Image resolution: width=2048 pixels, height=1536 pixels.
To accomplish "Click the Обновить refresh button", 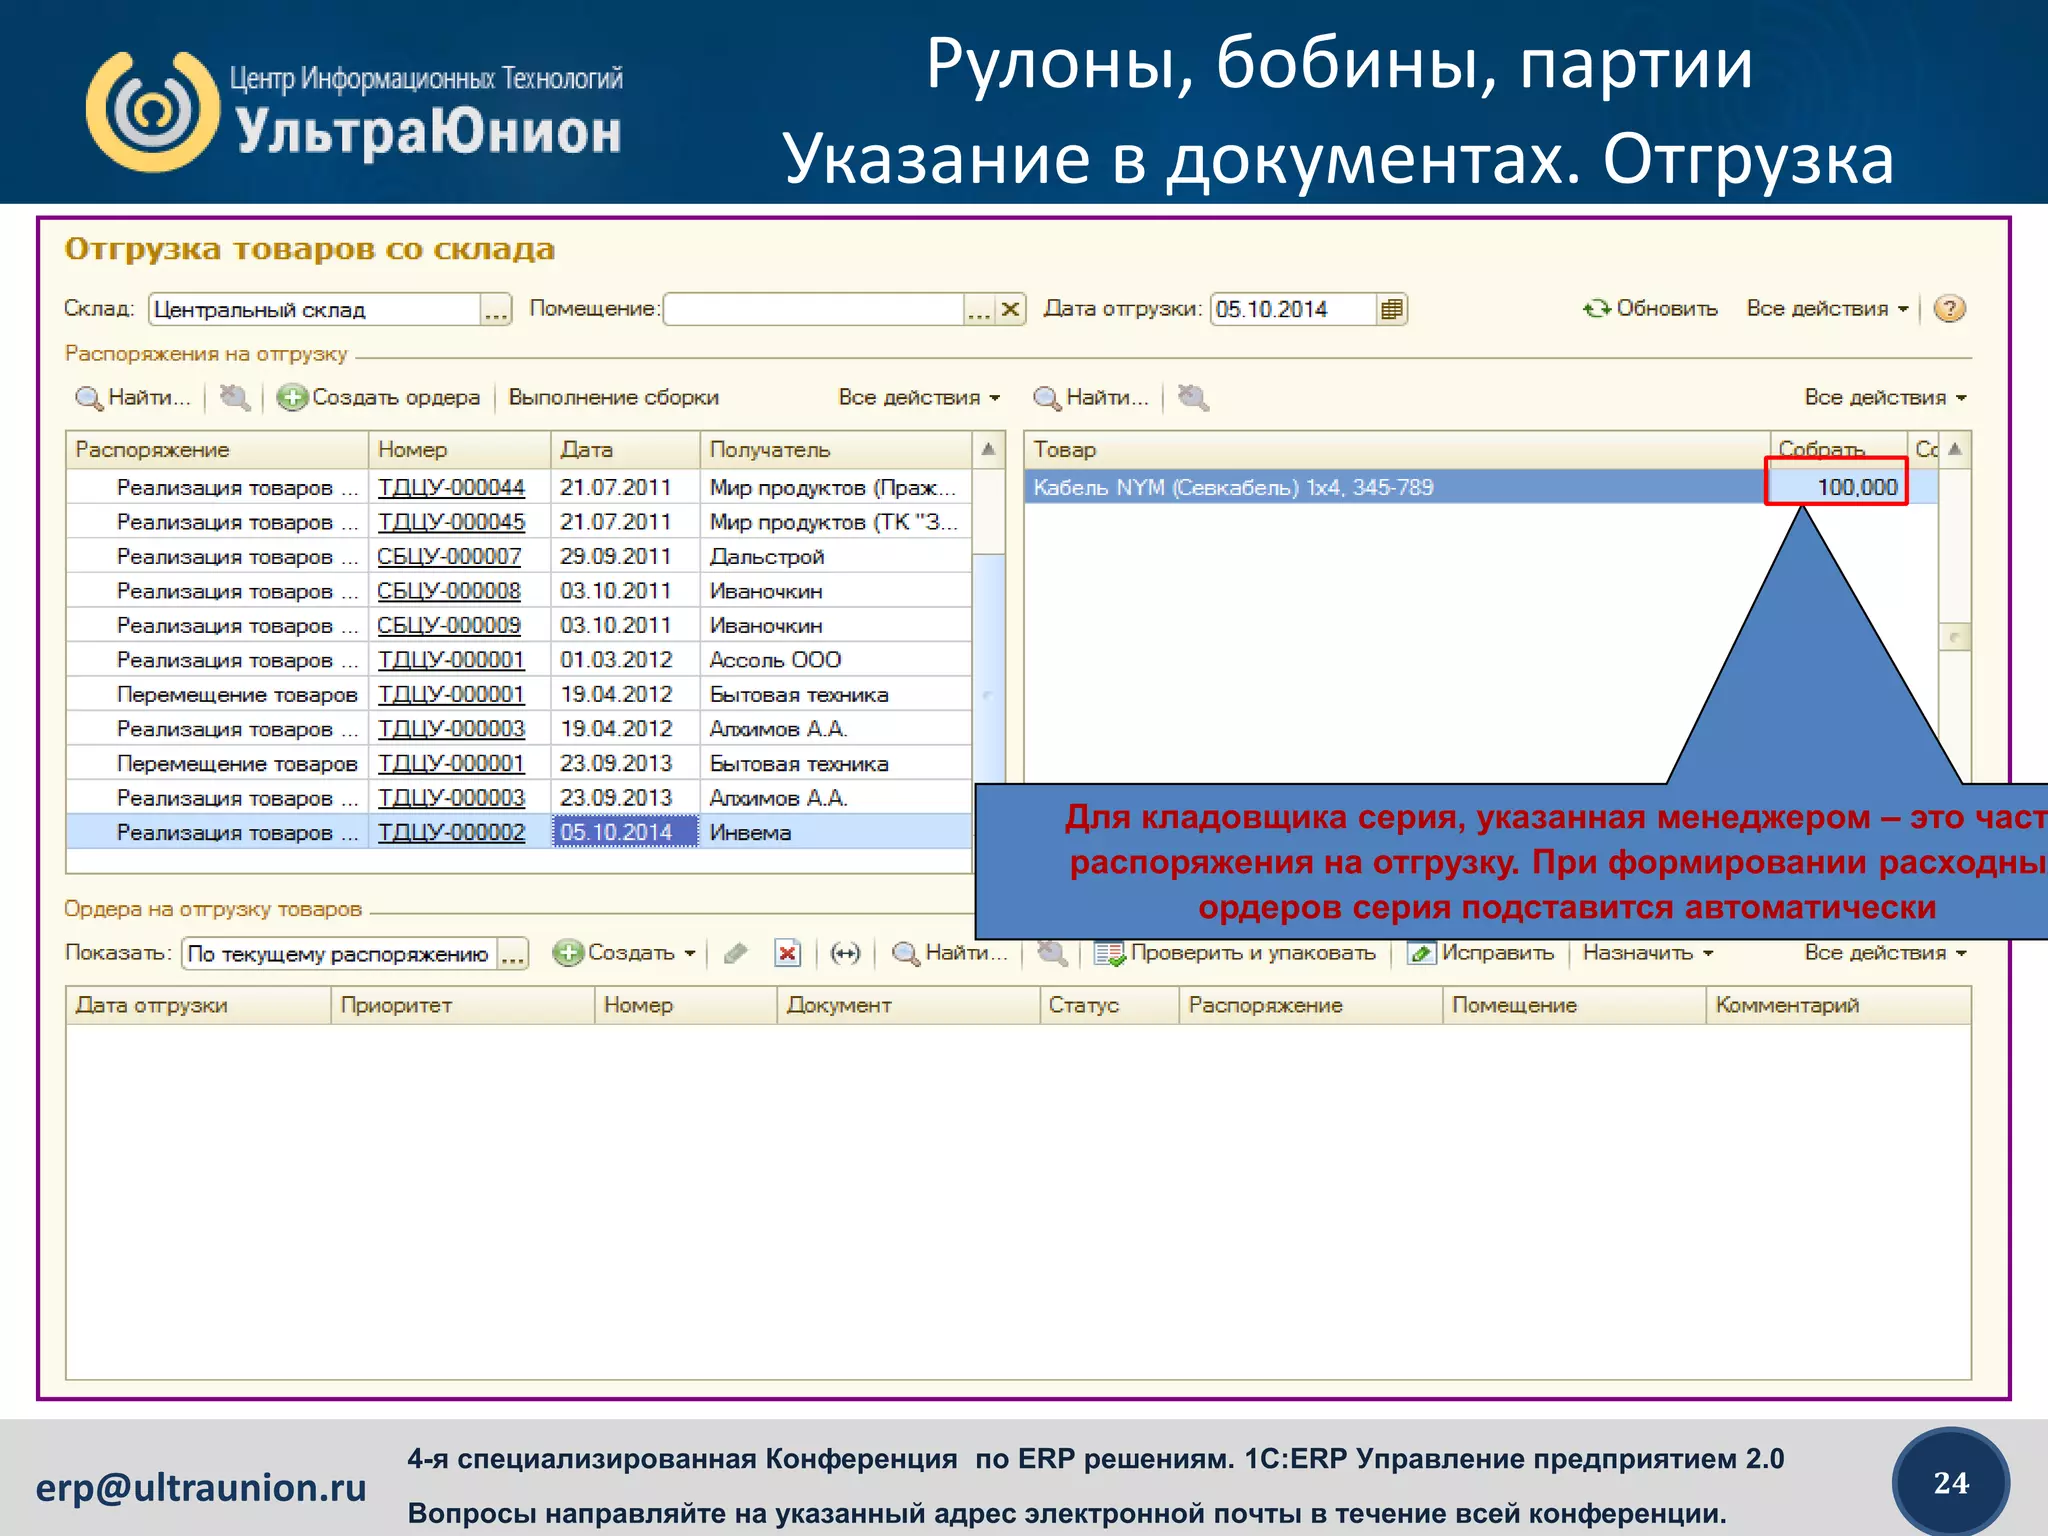I will (1651, 309).
